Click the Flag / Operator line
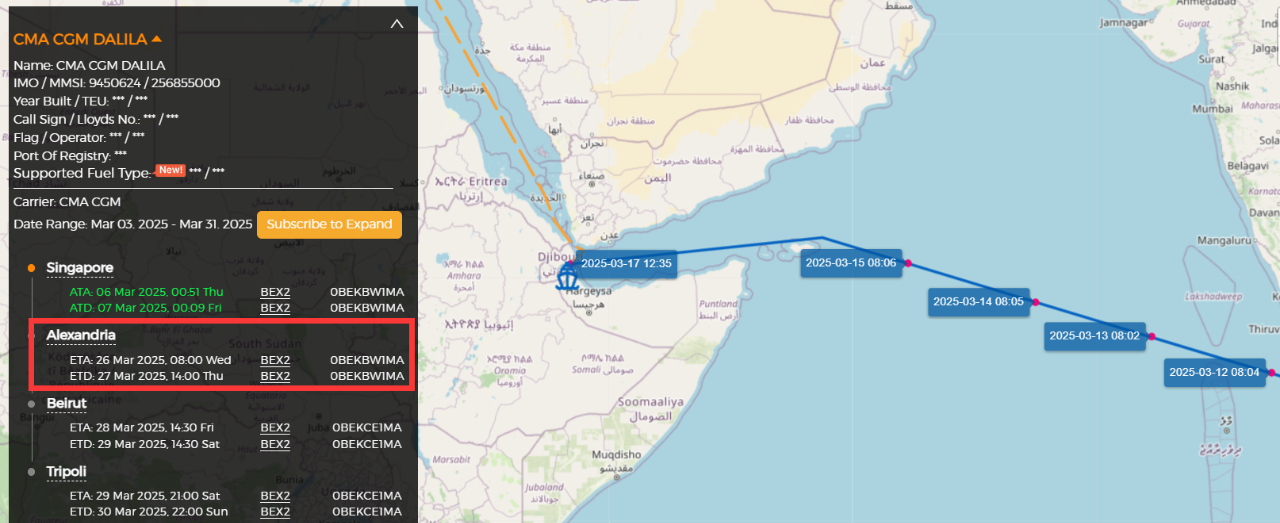Screen dimensions: 1280x523 click(79, 137)
